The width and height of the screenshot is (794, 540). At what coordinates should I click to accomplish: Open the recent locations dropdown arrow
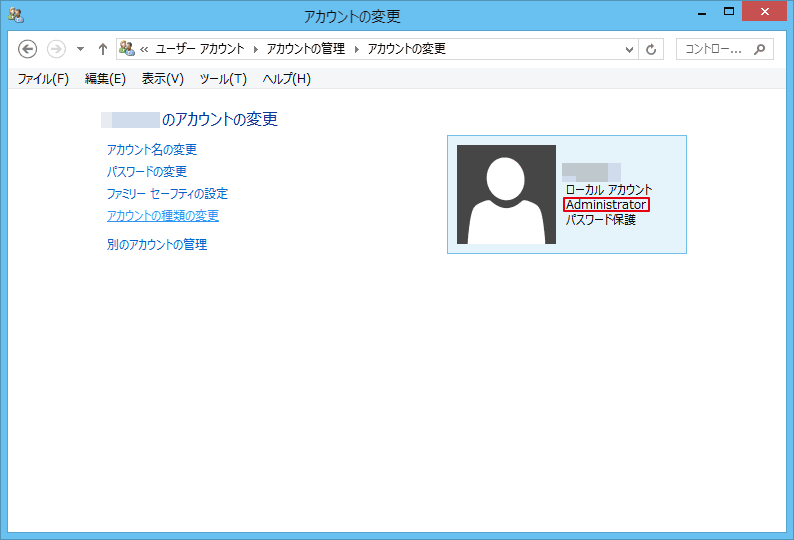click(80, 49)
